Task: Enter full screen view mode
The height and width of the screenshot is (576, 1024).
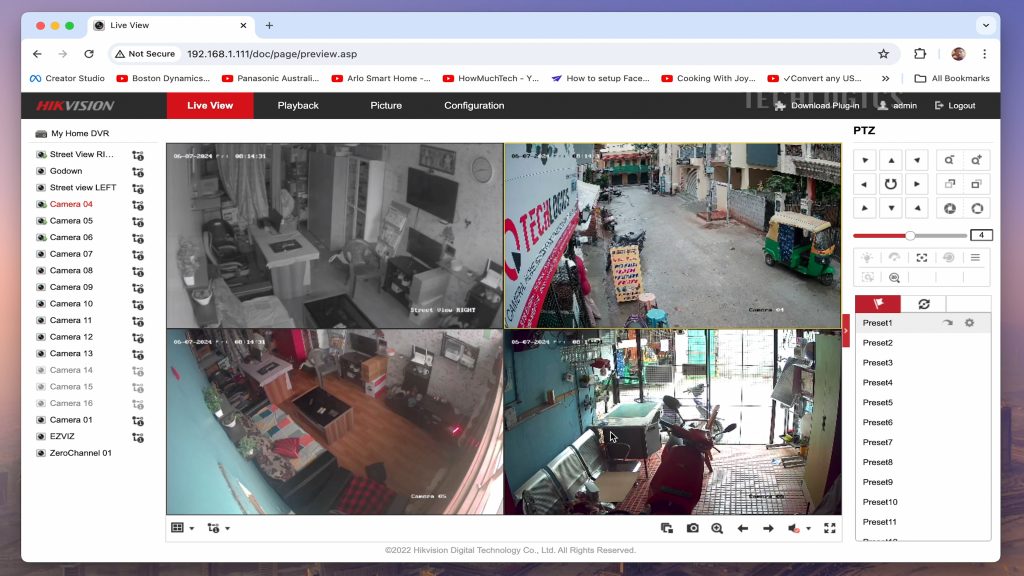Action: pos(829,528)
